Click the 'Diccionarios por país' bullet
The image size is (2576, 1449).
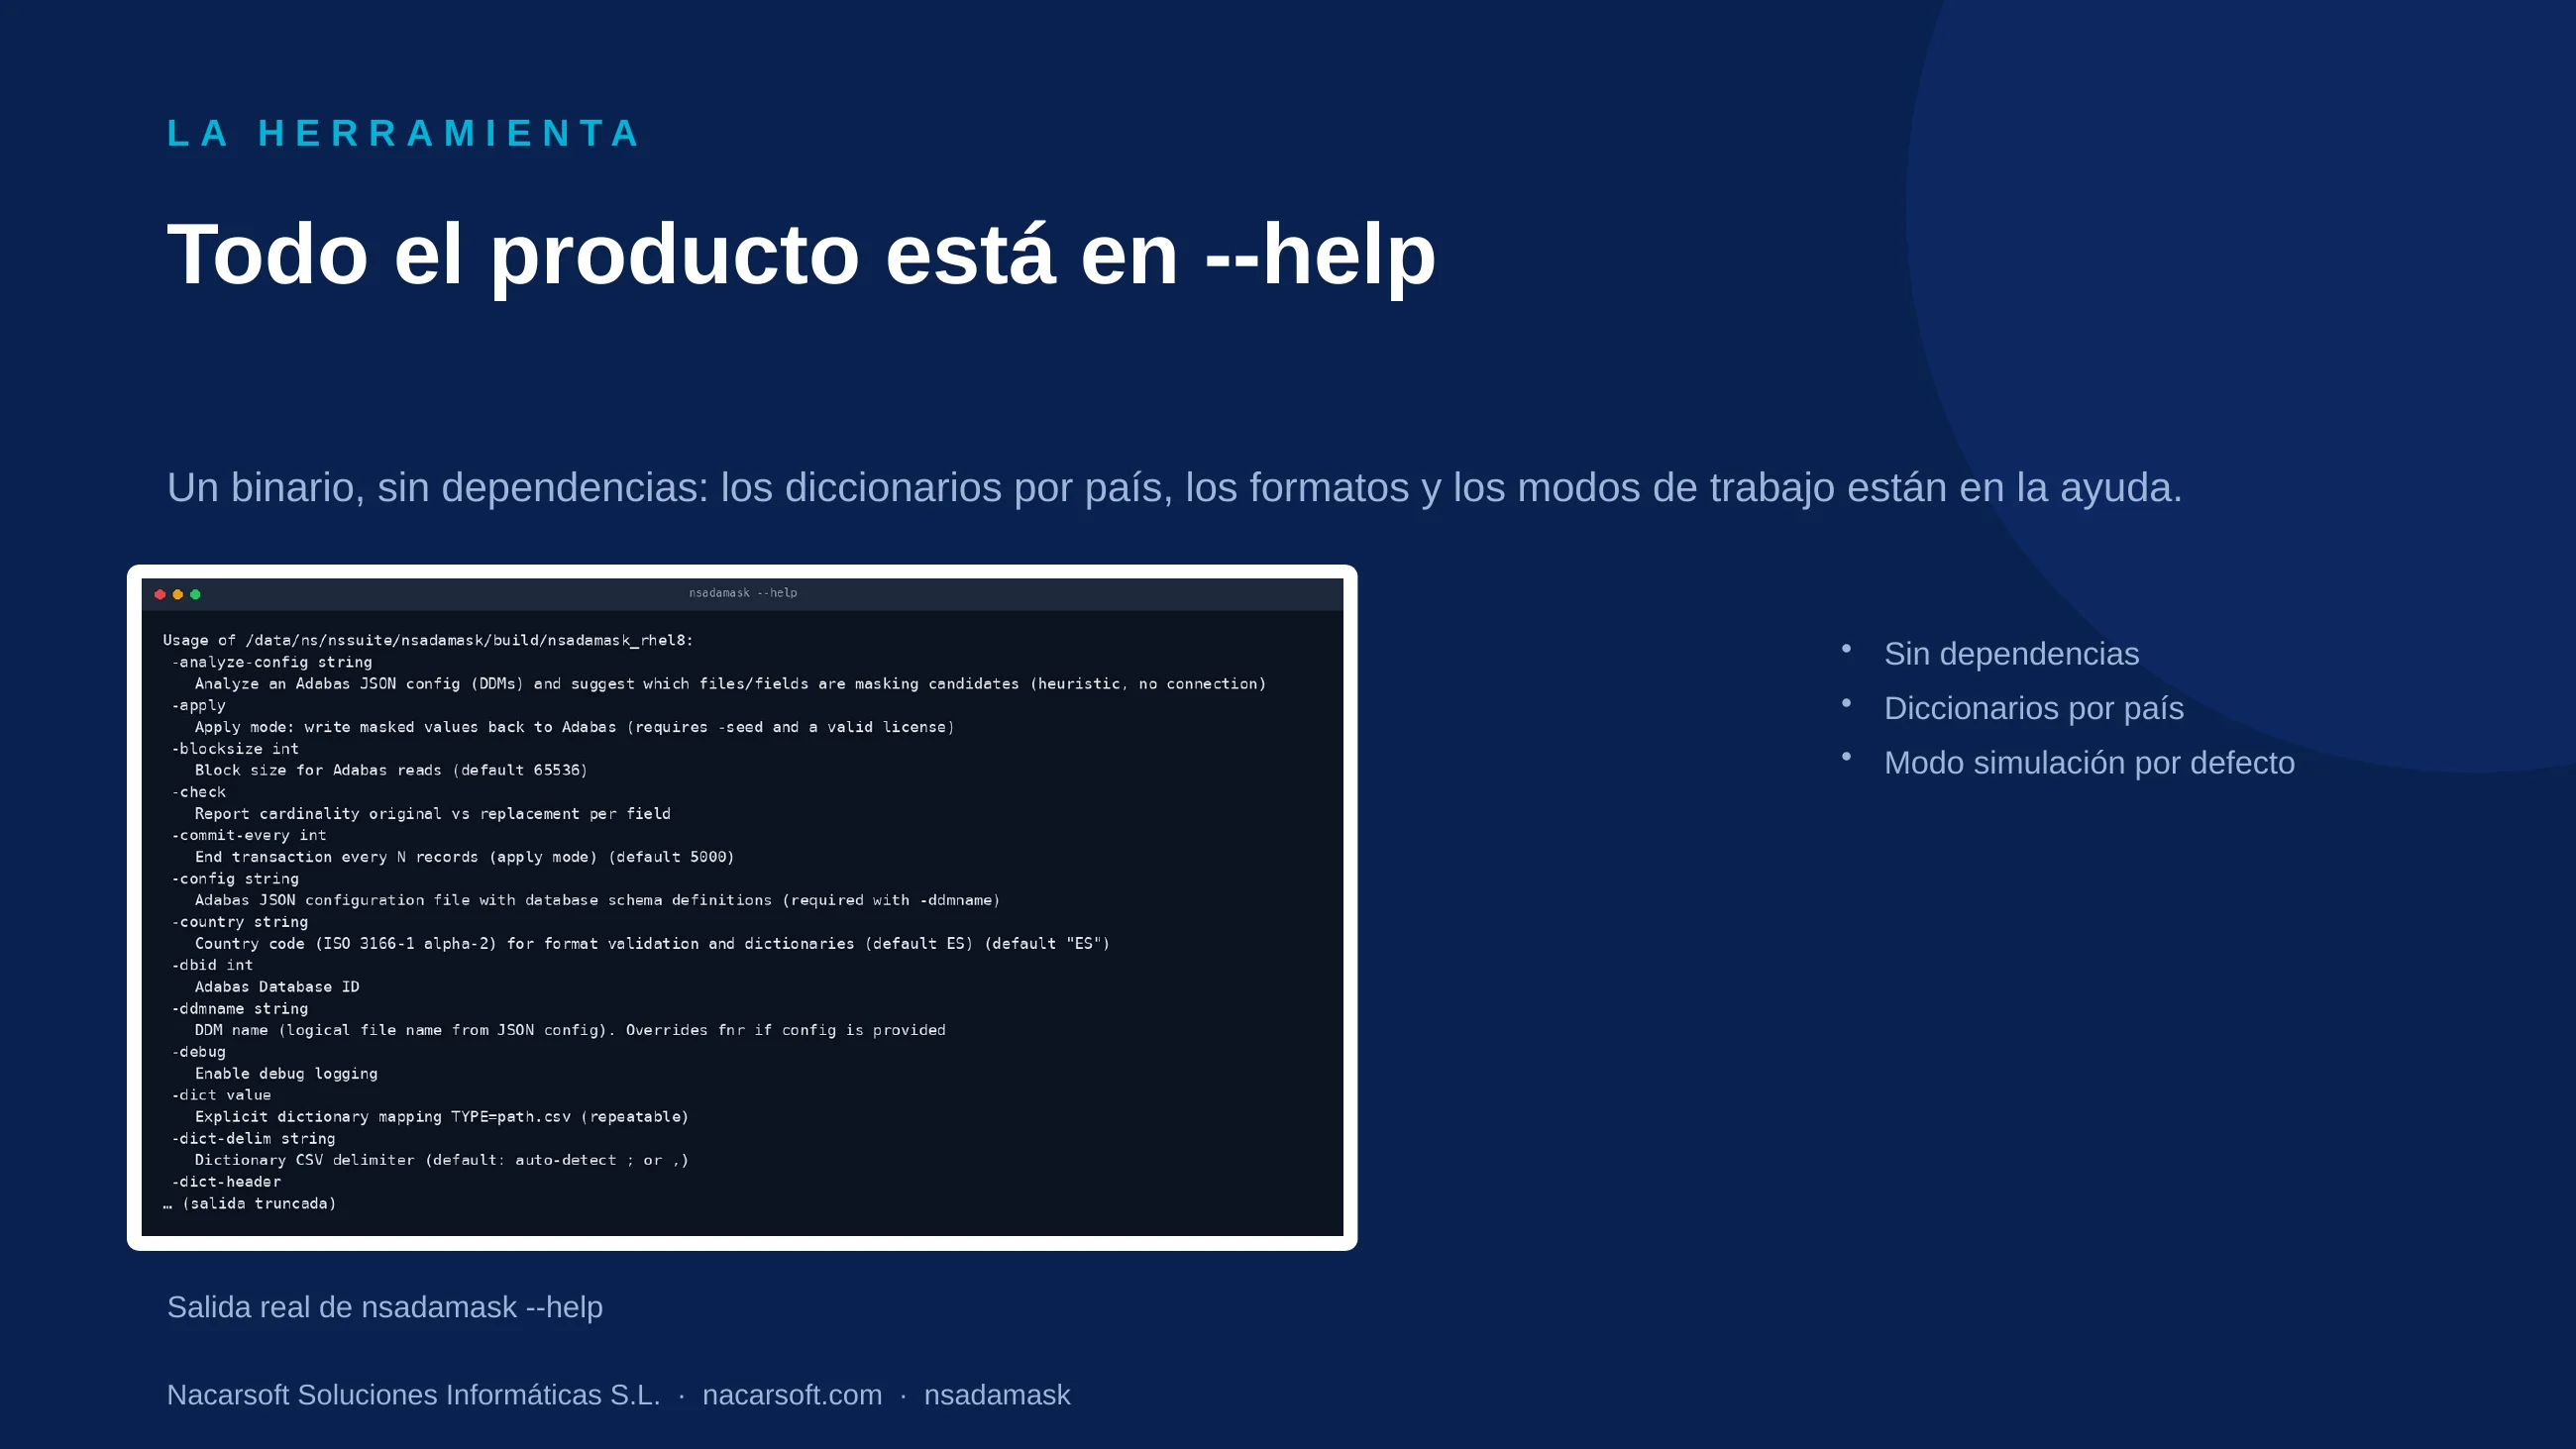pyautogui.click(x=2033, y=708)
